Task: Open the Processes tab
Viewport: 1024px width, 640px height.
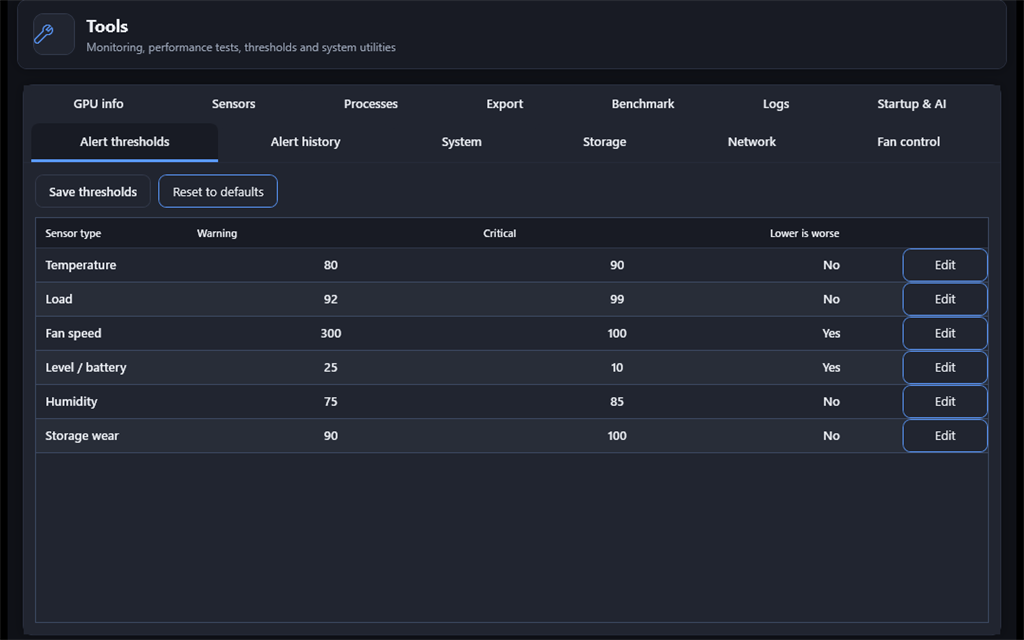Action: [370, 104]
